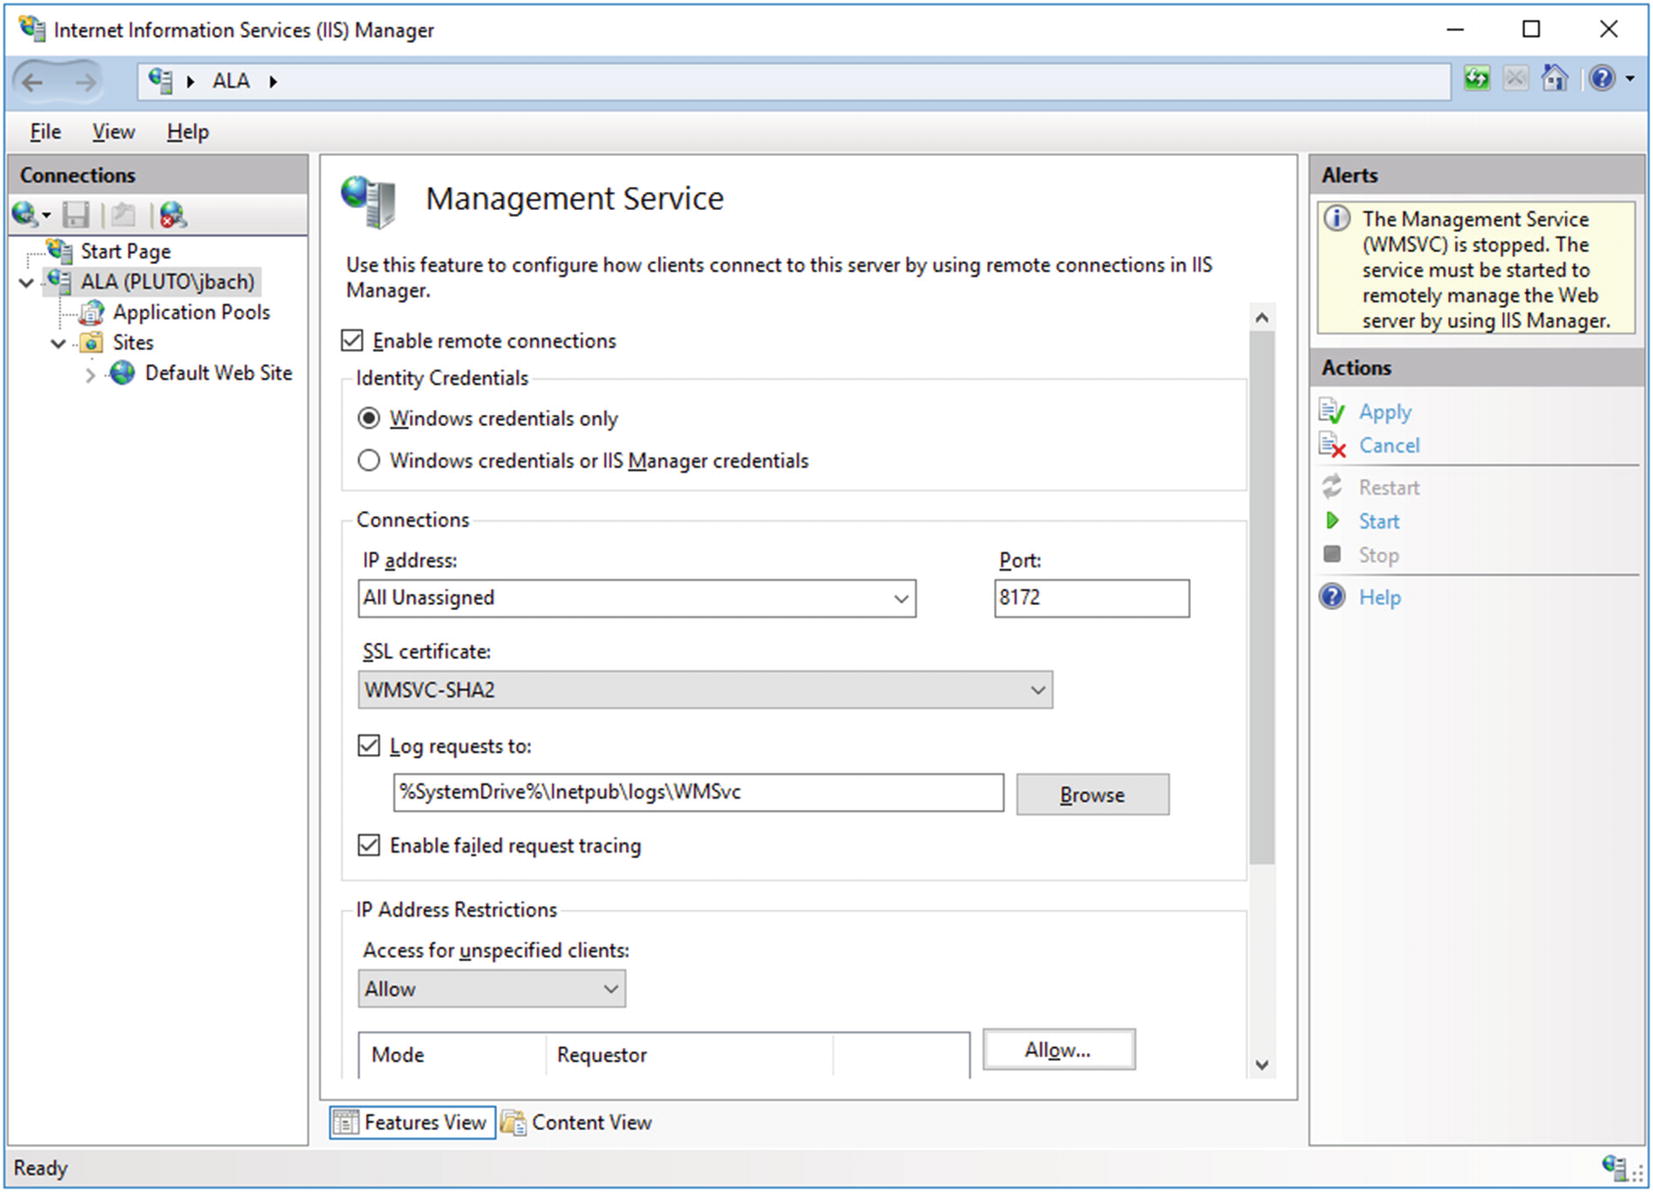Image resolution: width=1653 pixels, height=1192 pixels.
Task: Open the View menu
Action: point(113,132)
